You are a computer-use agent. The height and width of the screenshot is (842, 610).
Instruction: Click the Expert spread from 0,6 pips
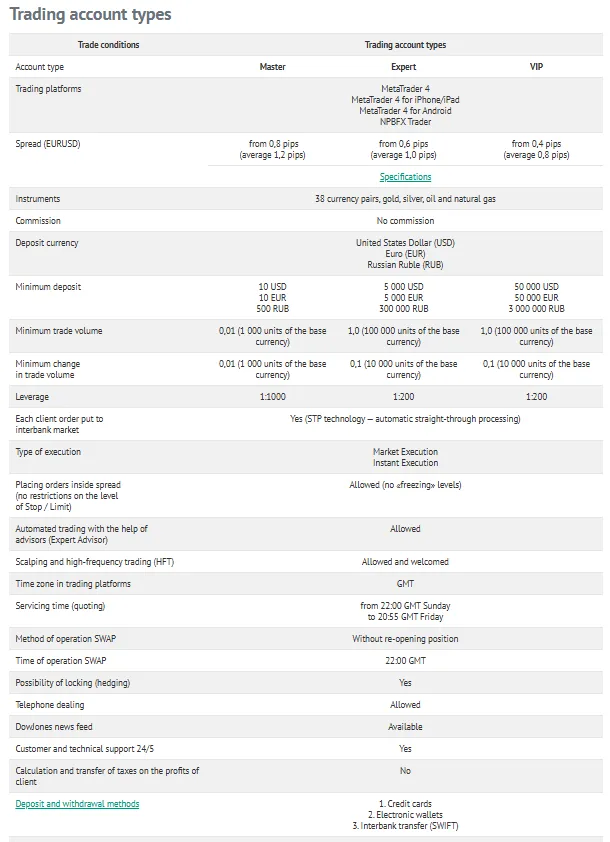(x=404, y=144)
